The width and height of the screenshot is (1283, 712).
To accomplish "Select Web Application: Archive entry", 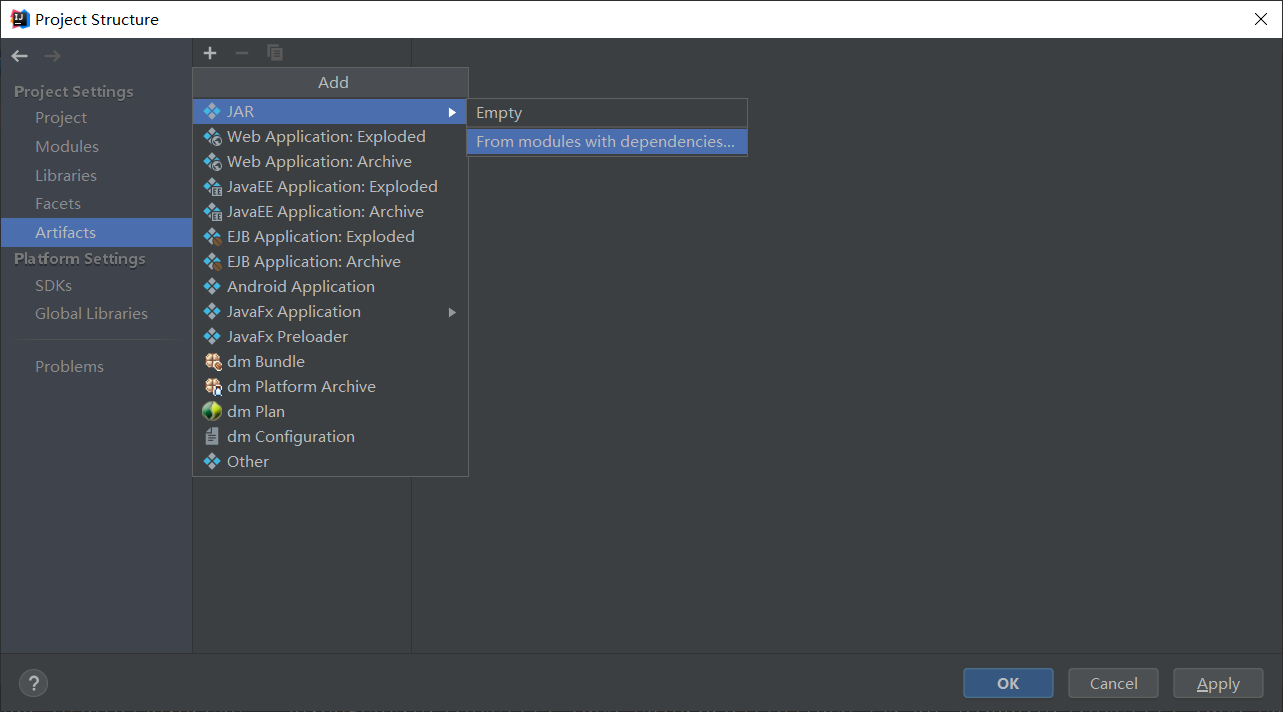I will pos(330,162).
